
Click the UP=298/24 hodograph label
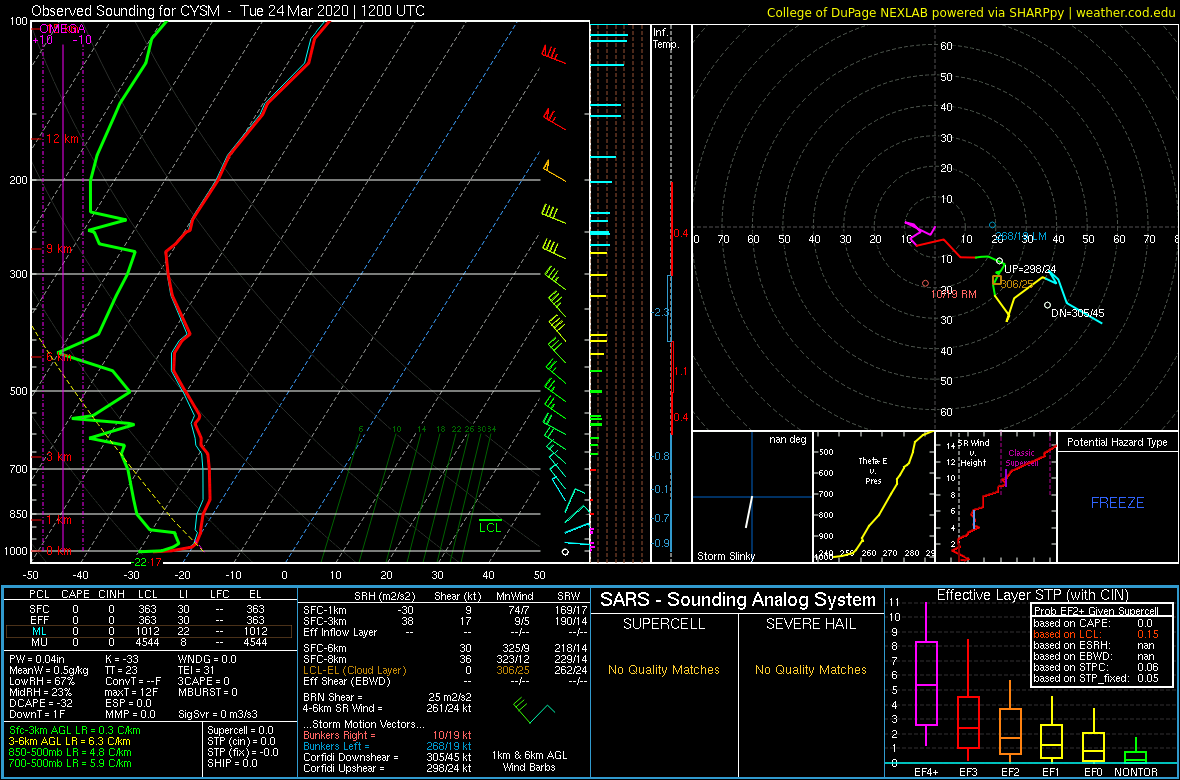click(1029, 269)
